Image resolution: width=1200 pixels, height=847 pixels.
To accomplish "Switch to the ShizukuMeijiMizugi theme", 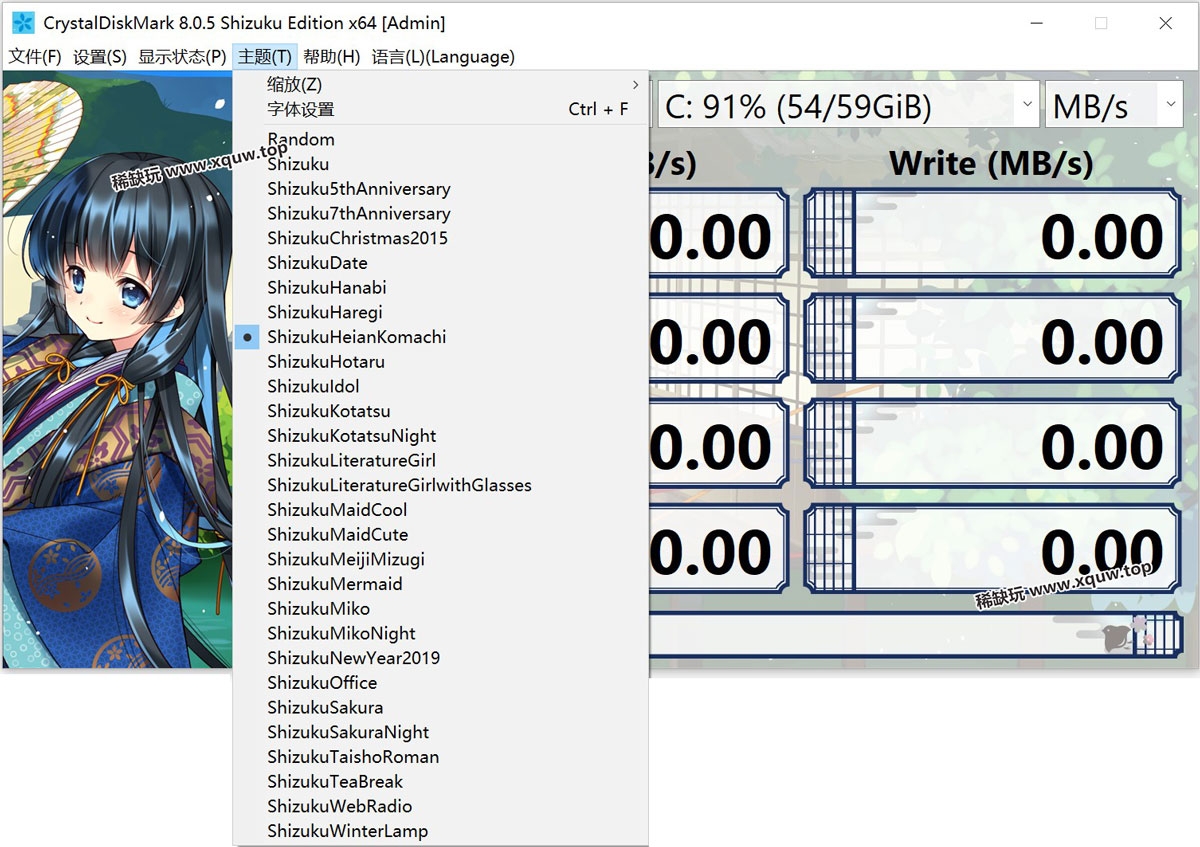I will click(x=441, y=559).
